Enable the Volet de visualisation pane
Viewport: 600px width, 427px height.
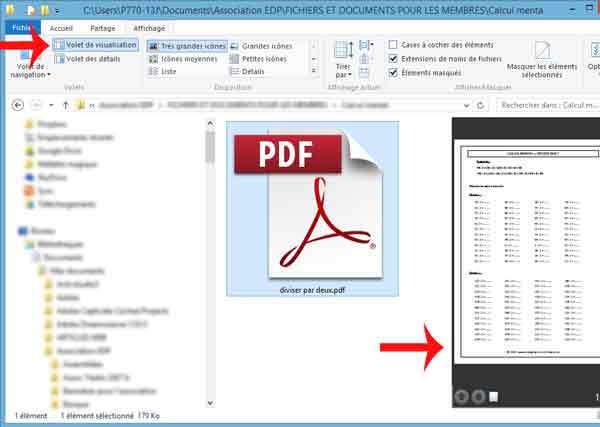(x=95, y=45)
